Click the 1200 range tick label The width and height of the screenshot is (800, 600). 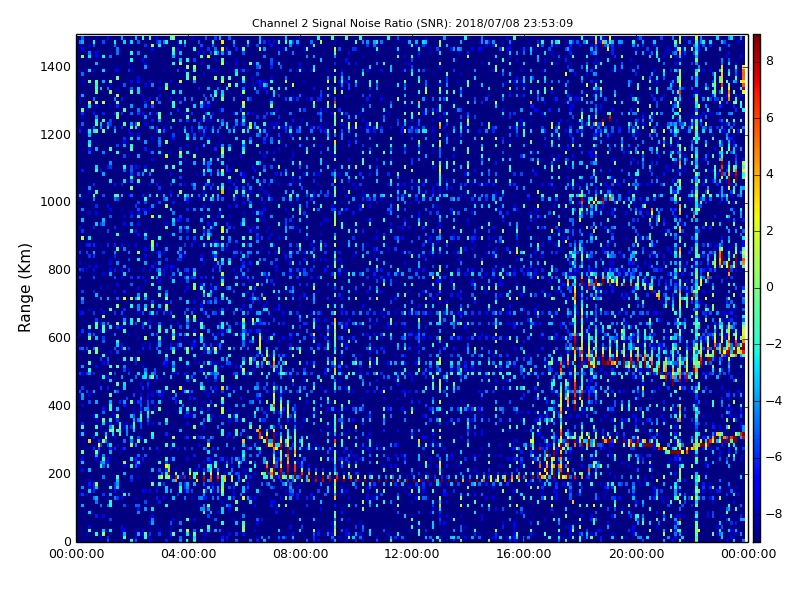(56, 135)
